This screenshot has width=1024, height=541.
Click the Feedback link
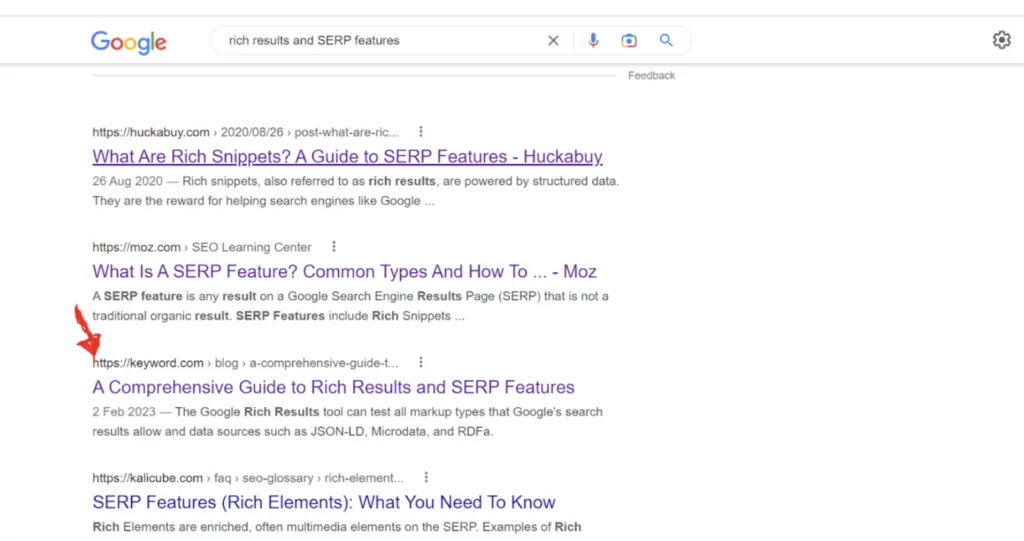tap(651, 76)
